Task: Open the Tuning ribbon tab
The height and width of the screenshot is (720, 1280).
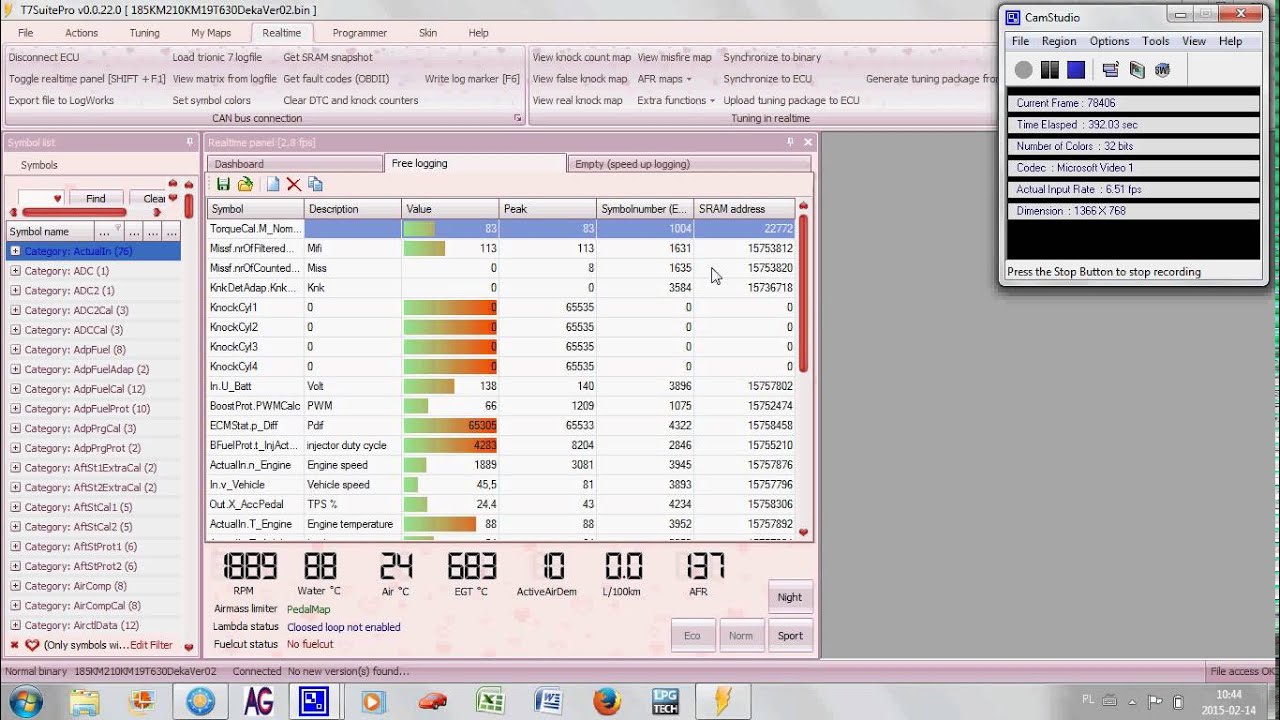Action: pyautogui.click(x=144, y=33)
